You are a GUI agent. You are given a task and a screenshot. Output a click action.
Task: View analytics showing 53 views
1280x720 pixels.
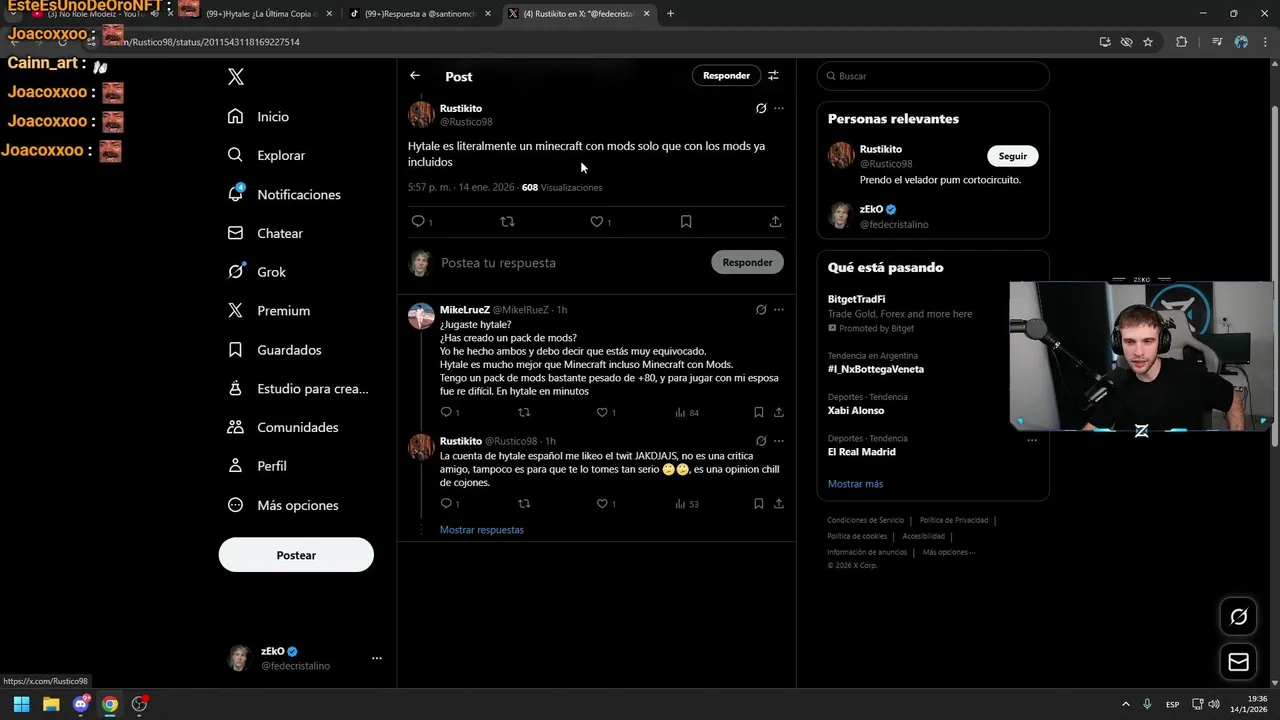coord(687,504)
